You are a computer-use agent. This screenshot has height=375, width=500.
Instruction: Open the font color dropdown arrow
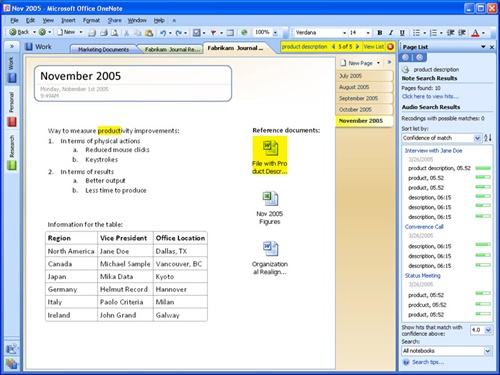[x=483, y=33]
